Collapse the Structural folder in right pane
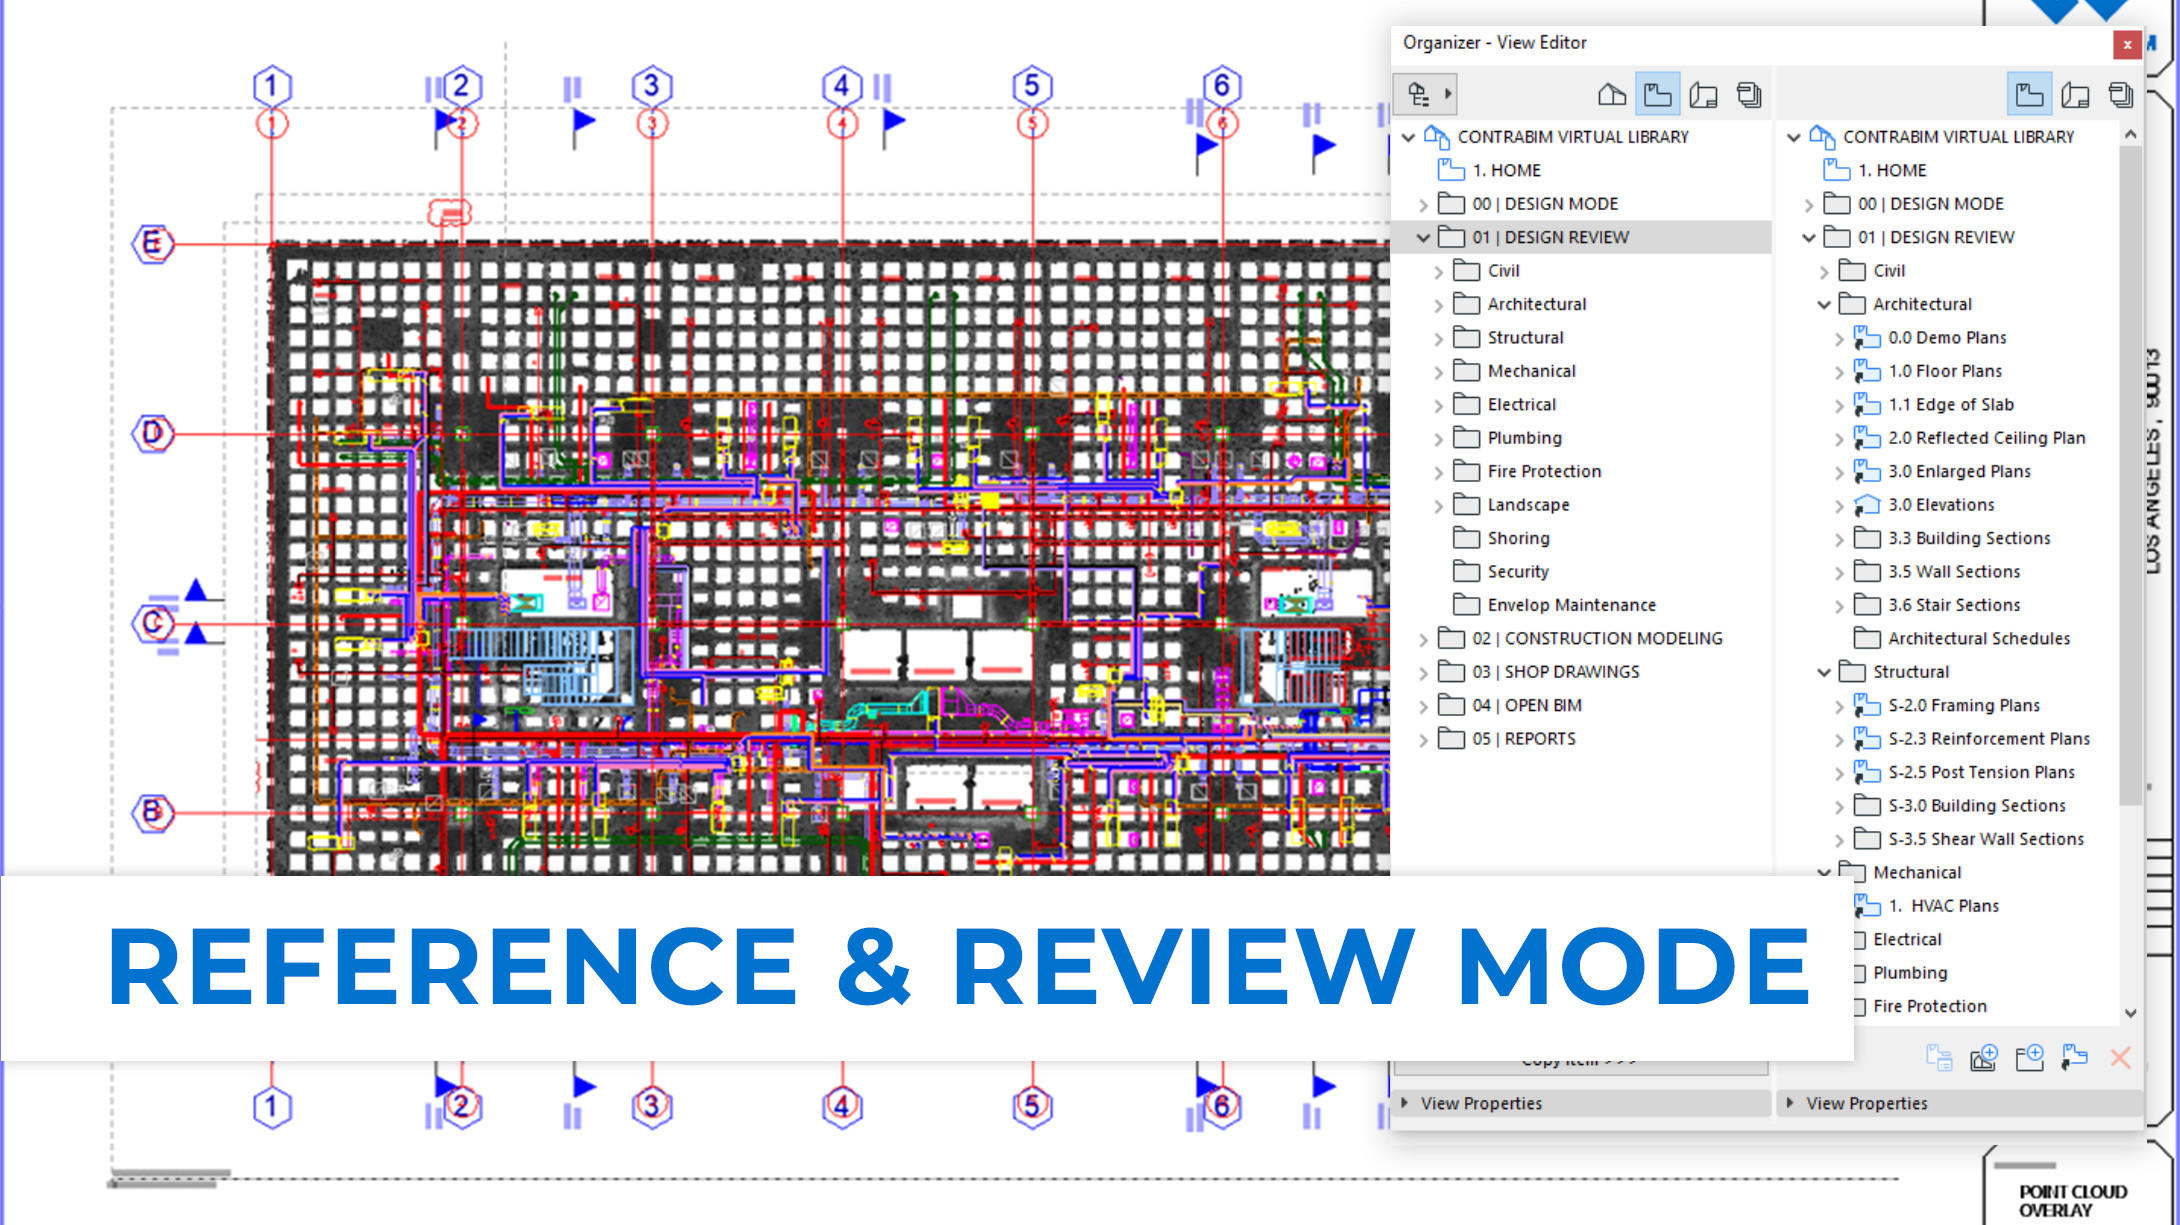 tap(1823, 672)
